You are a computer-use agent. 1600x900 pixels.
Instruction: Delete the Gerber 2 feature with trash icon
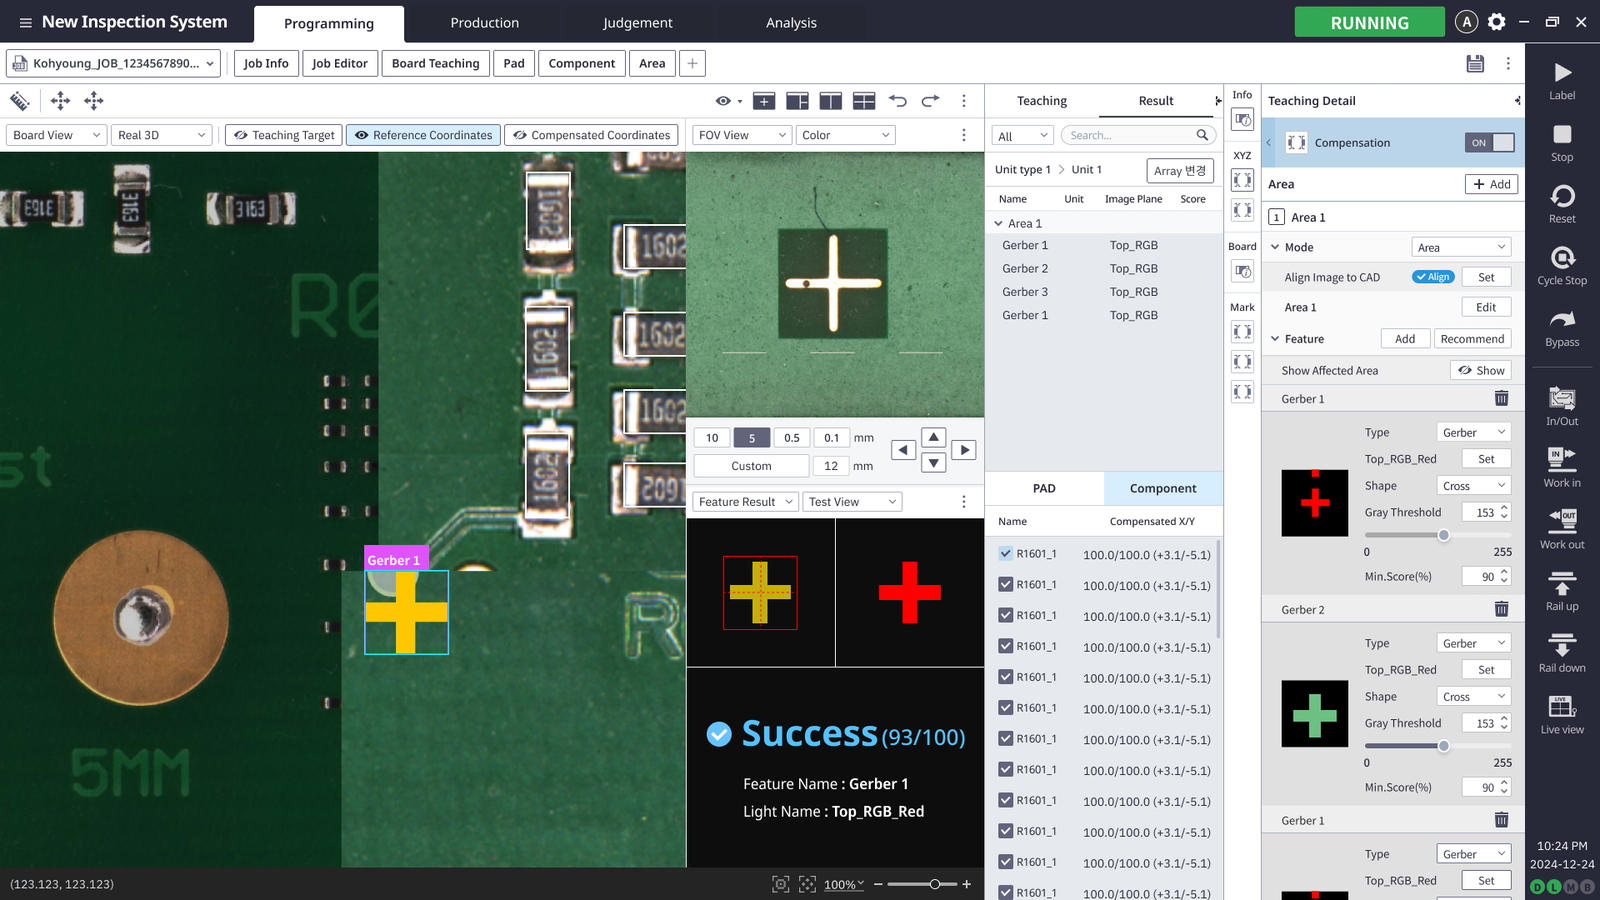tap(1501, 609)
